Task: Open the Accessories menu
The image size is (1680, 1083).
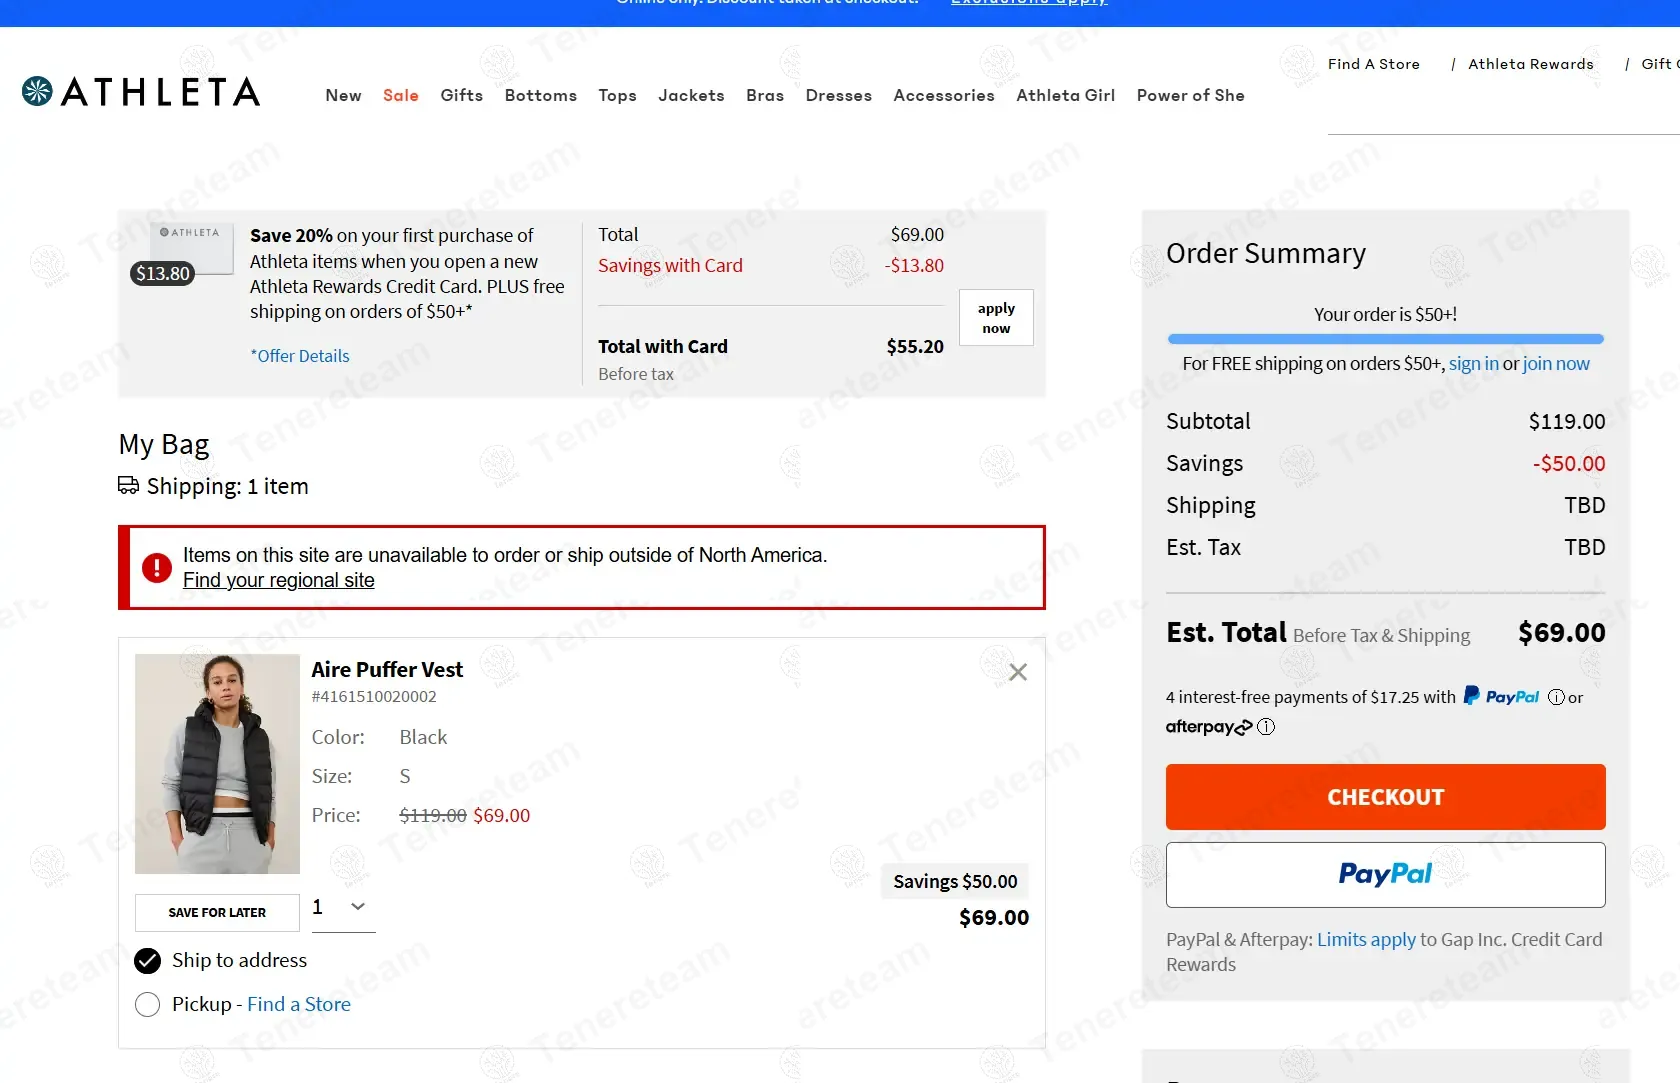Action: pos(943,95)
